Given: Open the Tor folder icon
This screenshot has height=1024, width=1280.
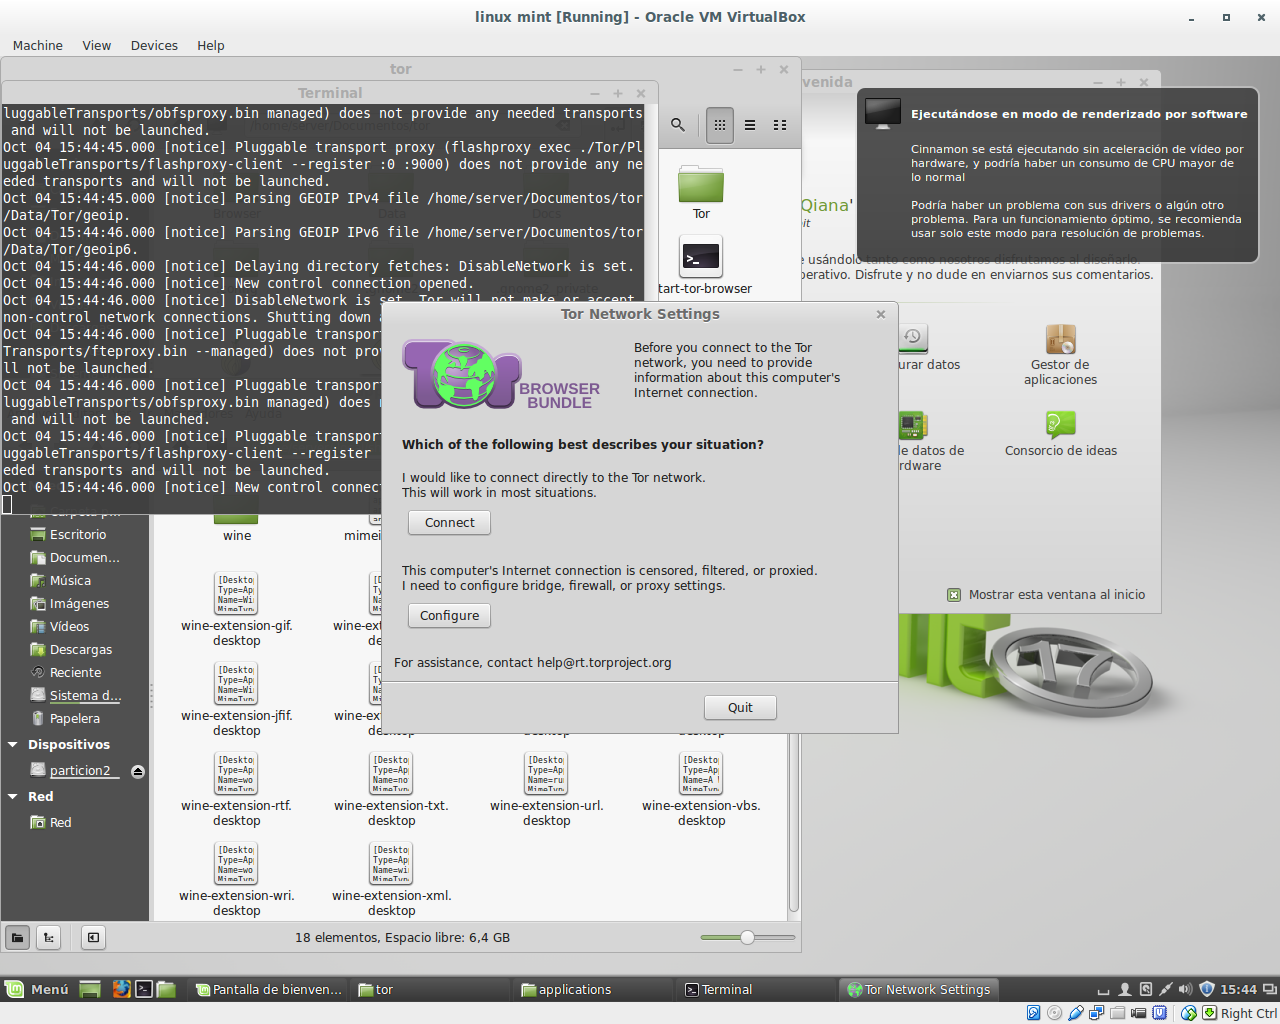Looking at the screenshot, I should (701, 186).
